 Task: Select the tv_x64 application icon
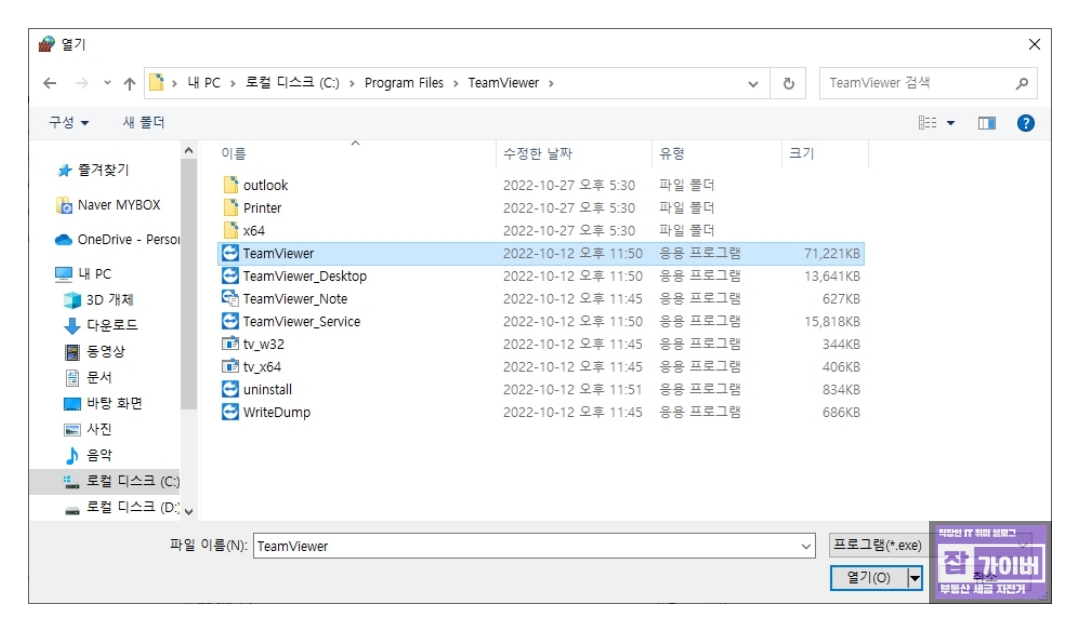click(230, 366)
